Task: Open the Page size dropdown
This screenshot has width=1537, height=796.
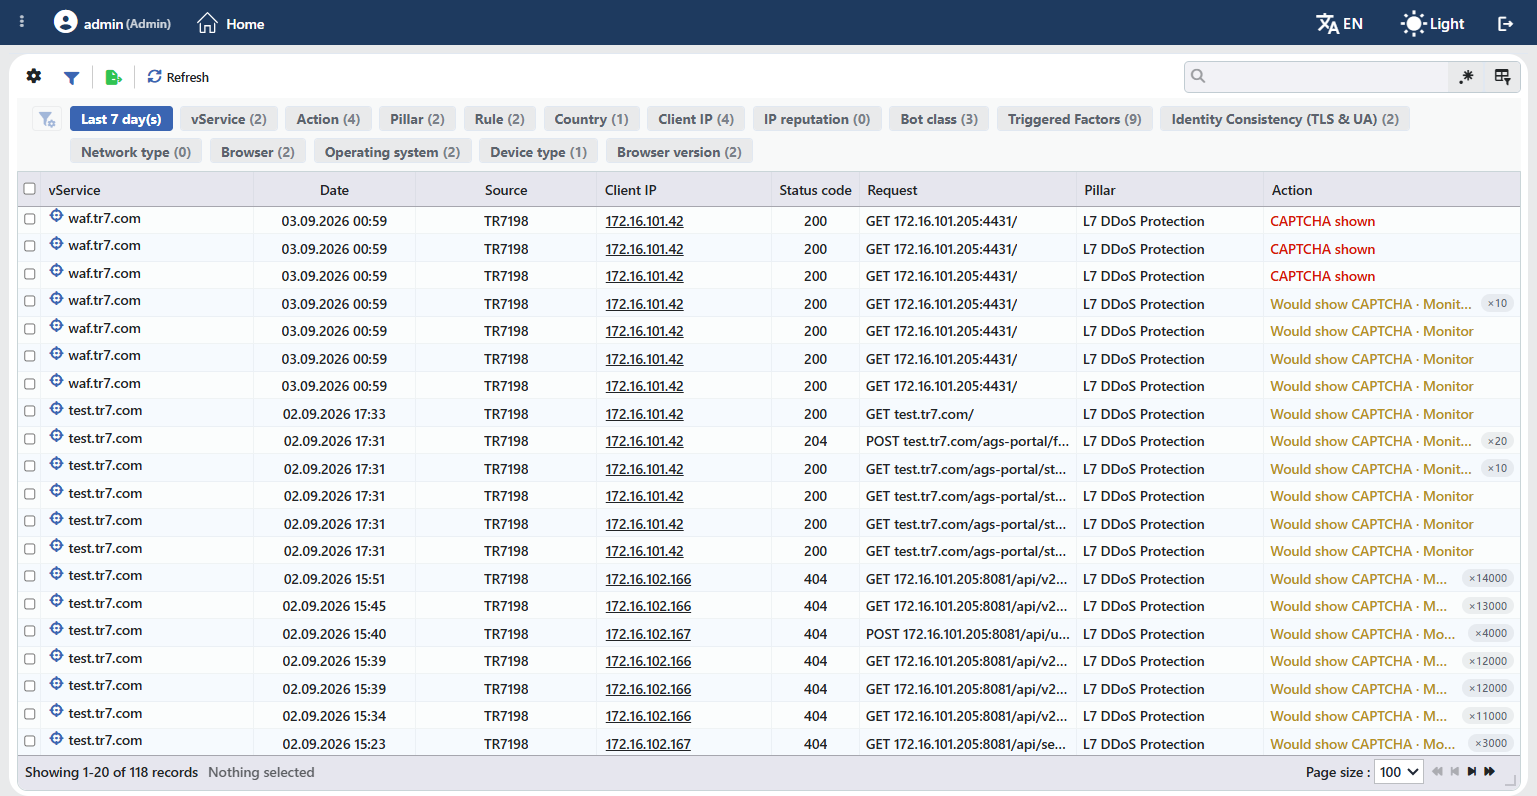Action: click(x=1400, y=772)
